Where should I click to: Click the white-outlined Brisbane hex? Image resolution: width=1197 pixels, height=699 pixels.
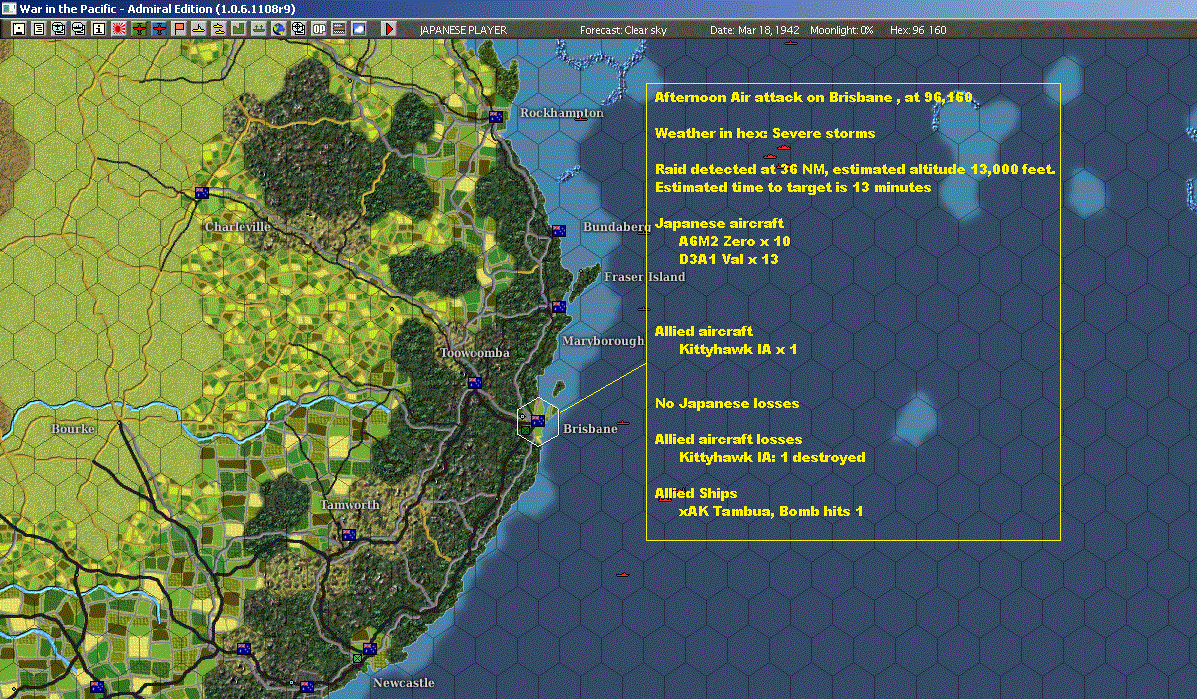(x=537, y=421)
